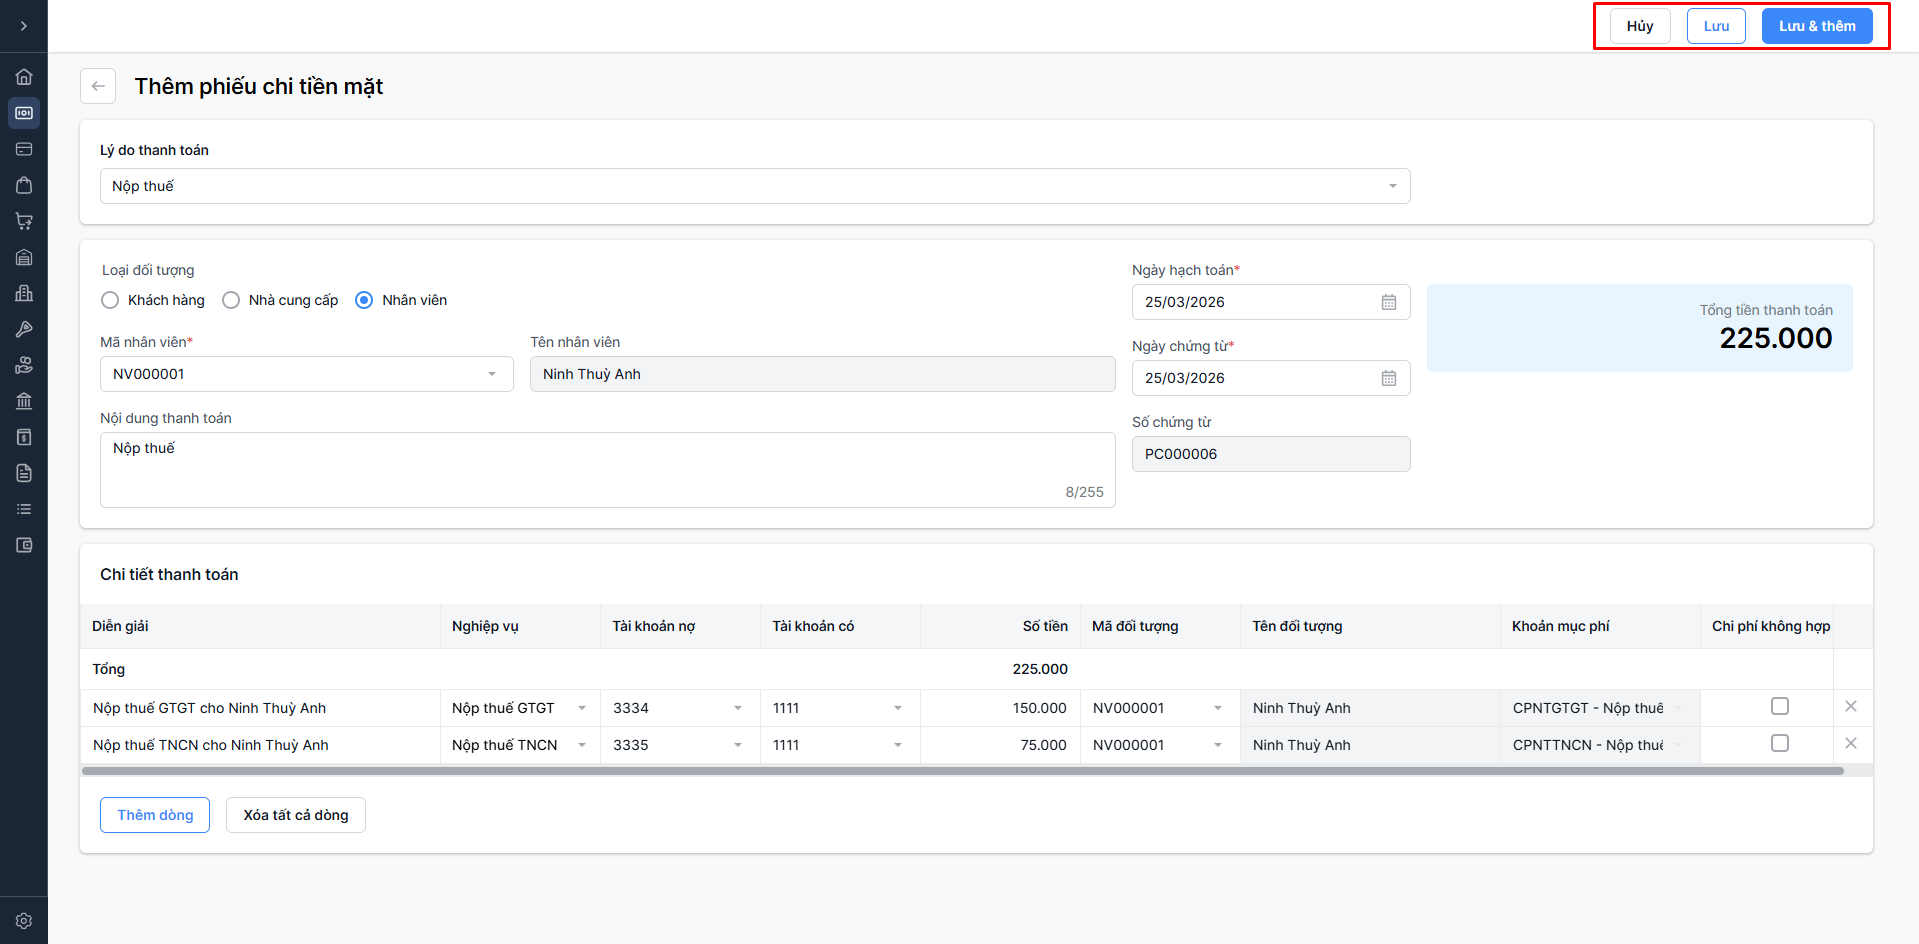Click the Nội dung thanh toán text area
Image resolution: width=1919 pixels, height=944 pixels.
607,469
